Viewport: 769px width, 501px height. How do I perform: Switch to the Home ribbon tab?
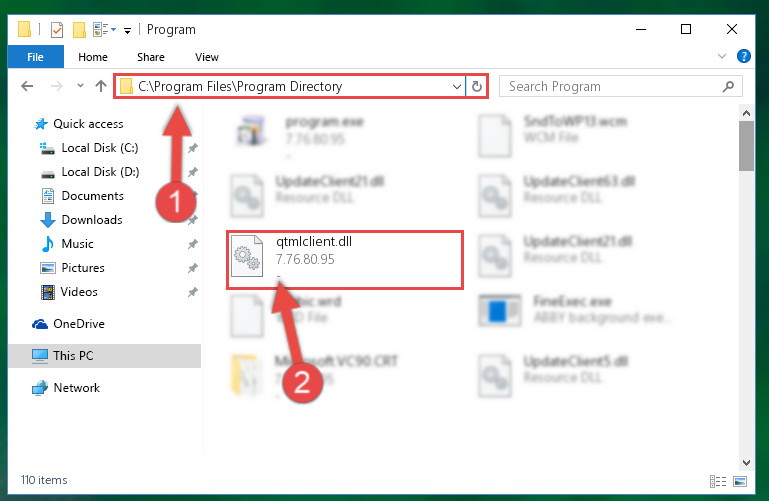point(93,57)
